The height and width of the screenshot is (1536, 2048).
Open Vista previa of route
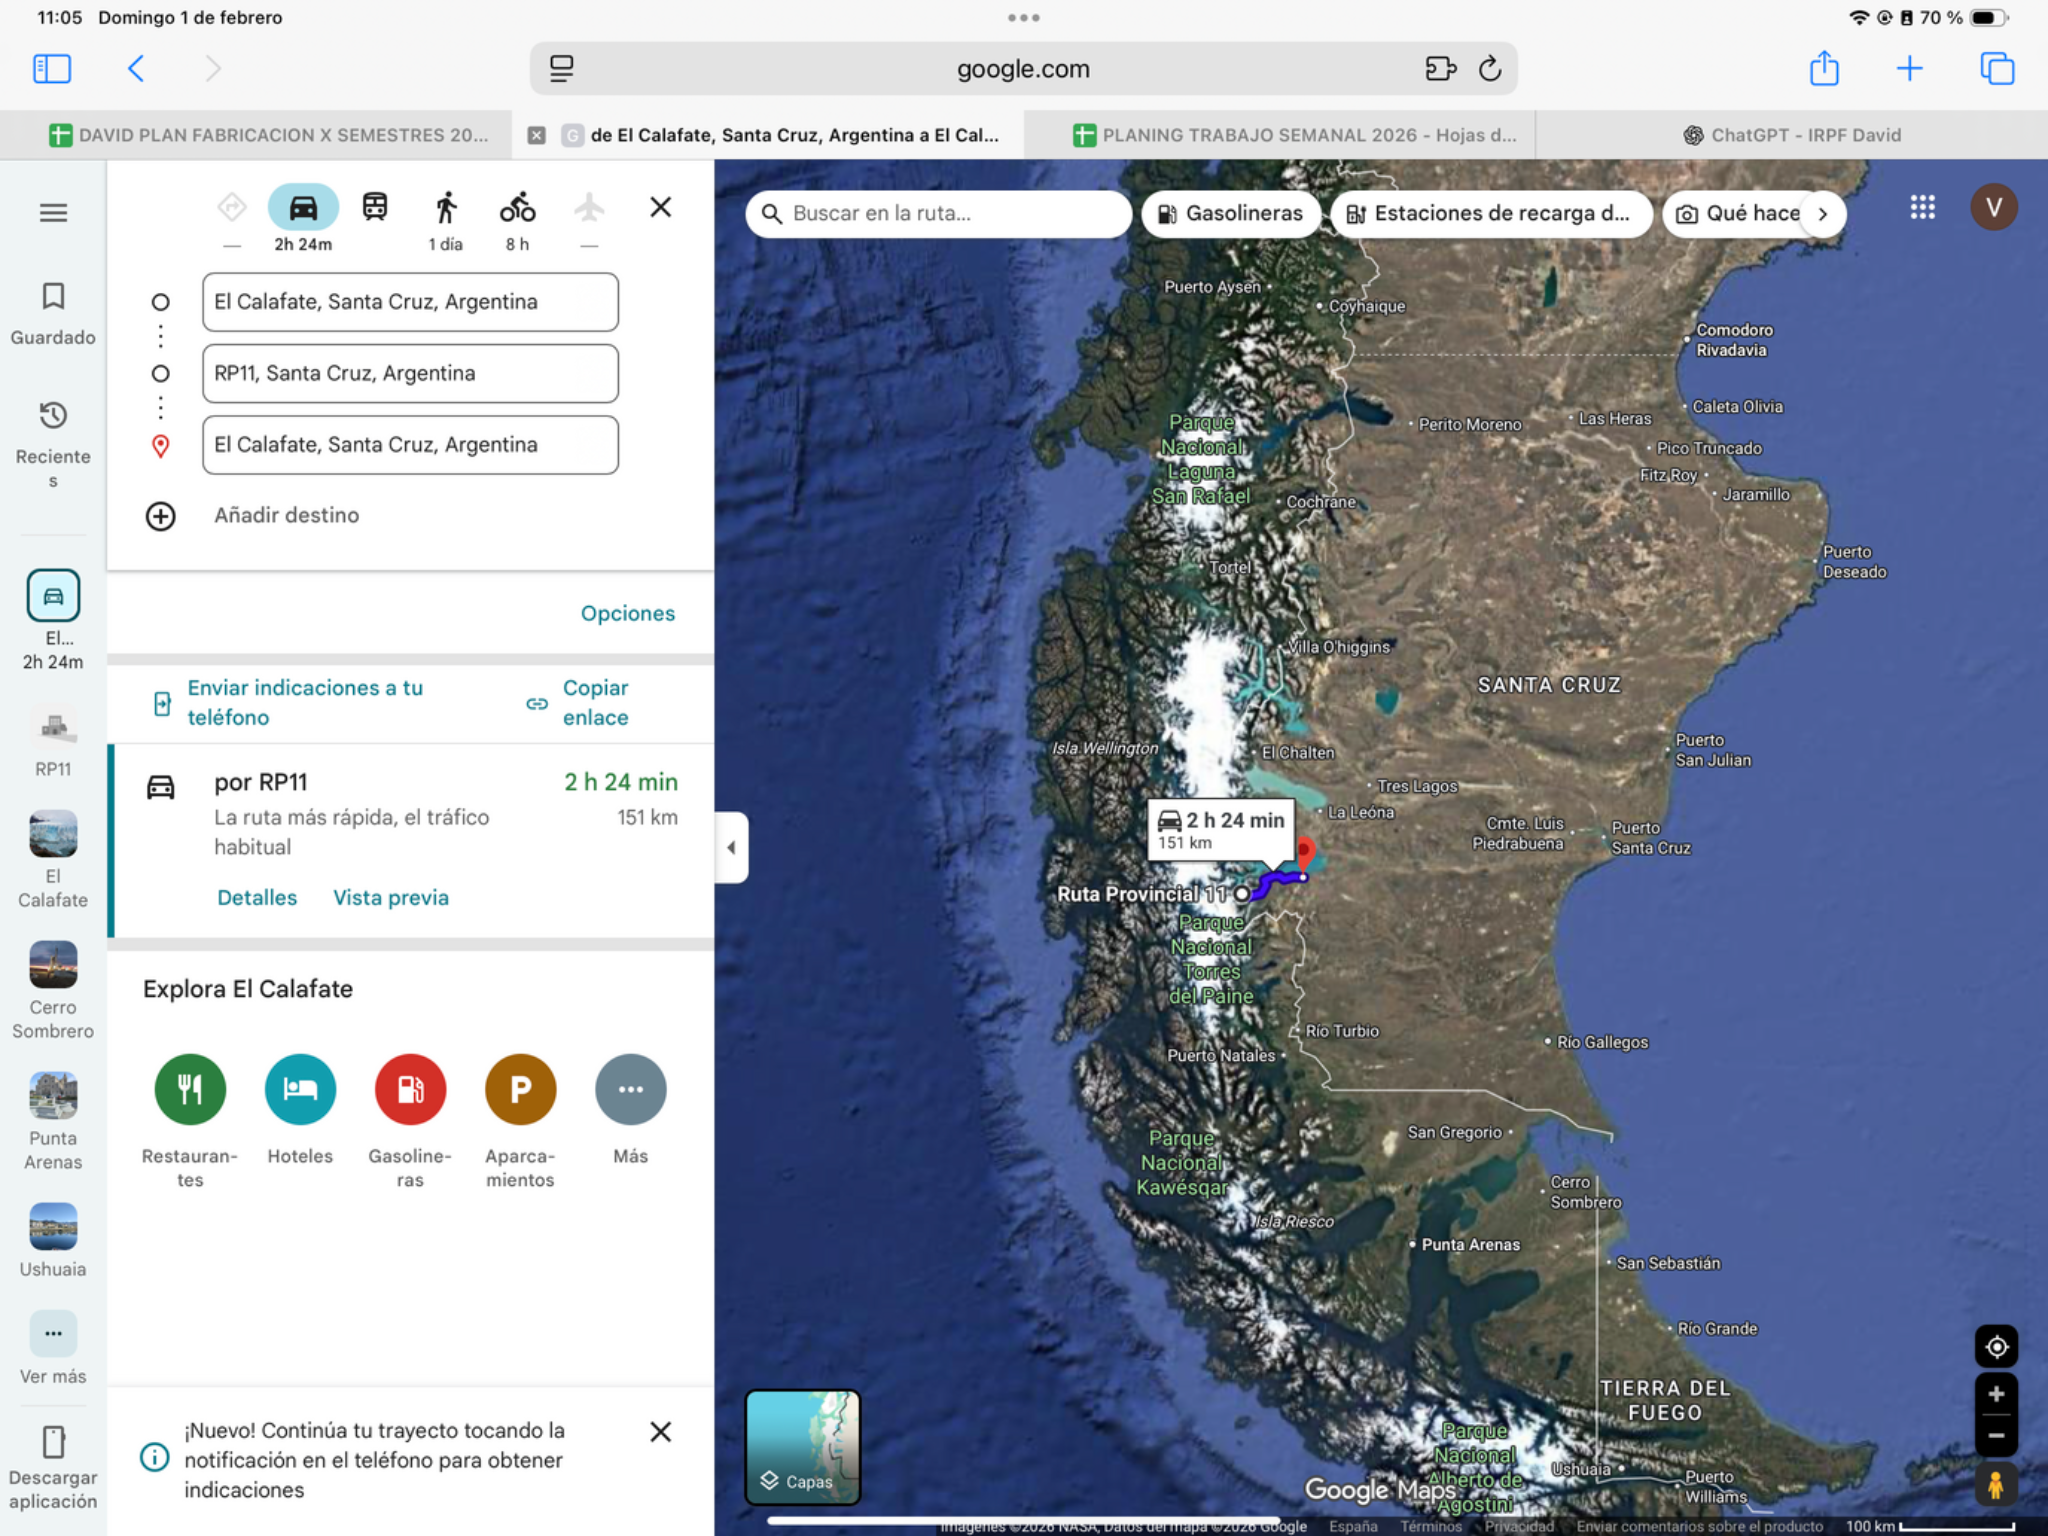[391, 897]
